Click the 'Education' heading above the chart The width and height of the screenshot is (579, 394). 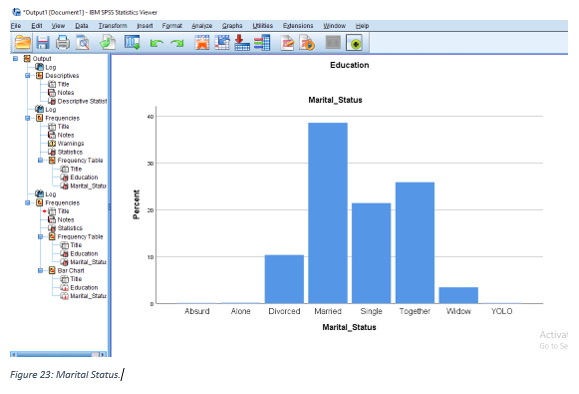[349, 65]
